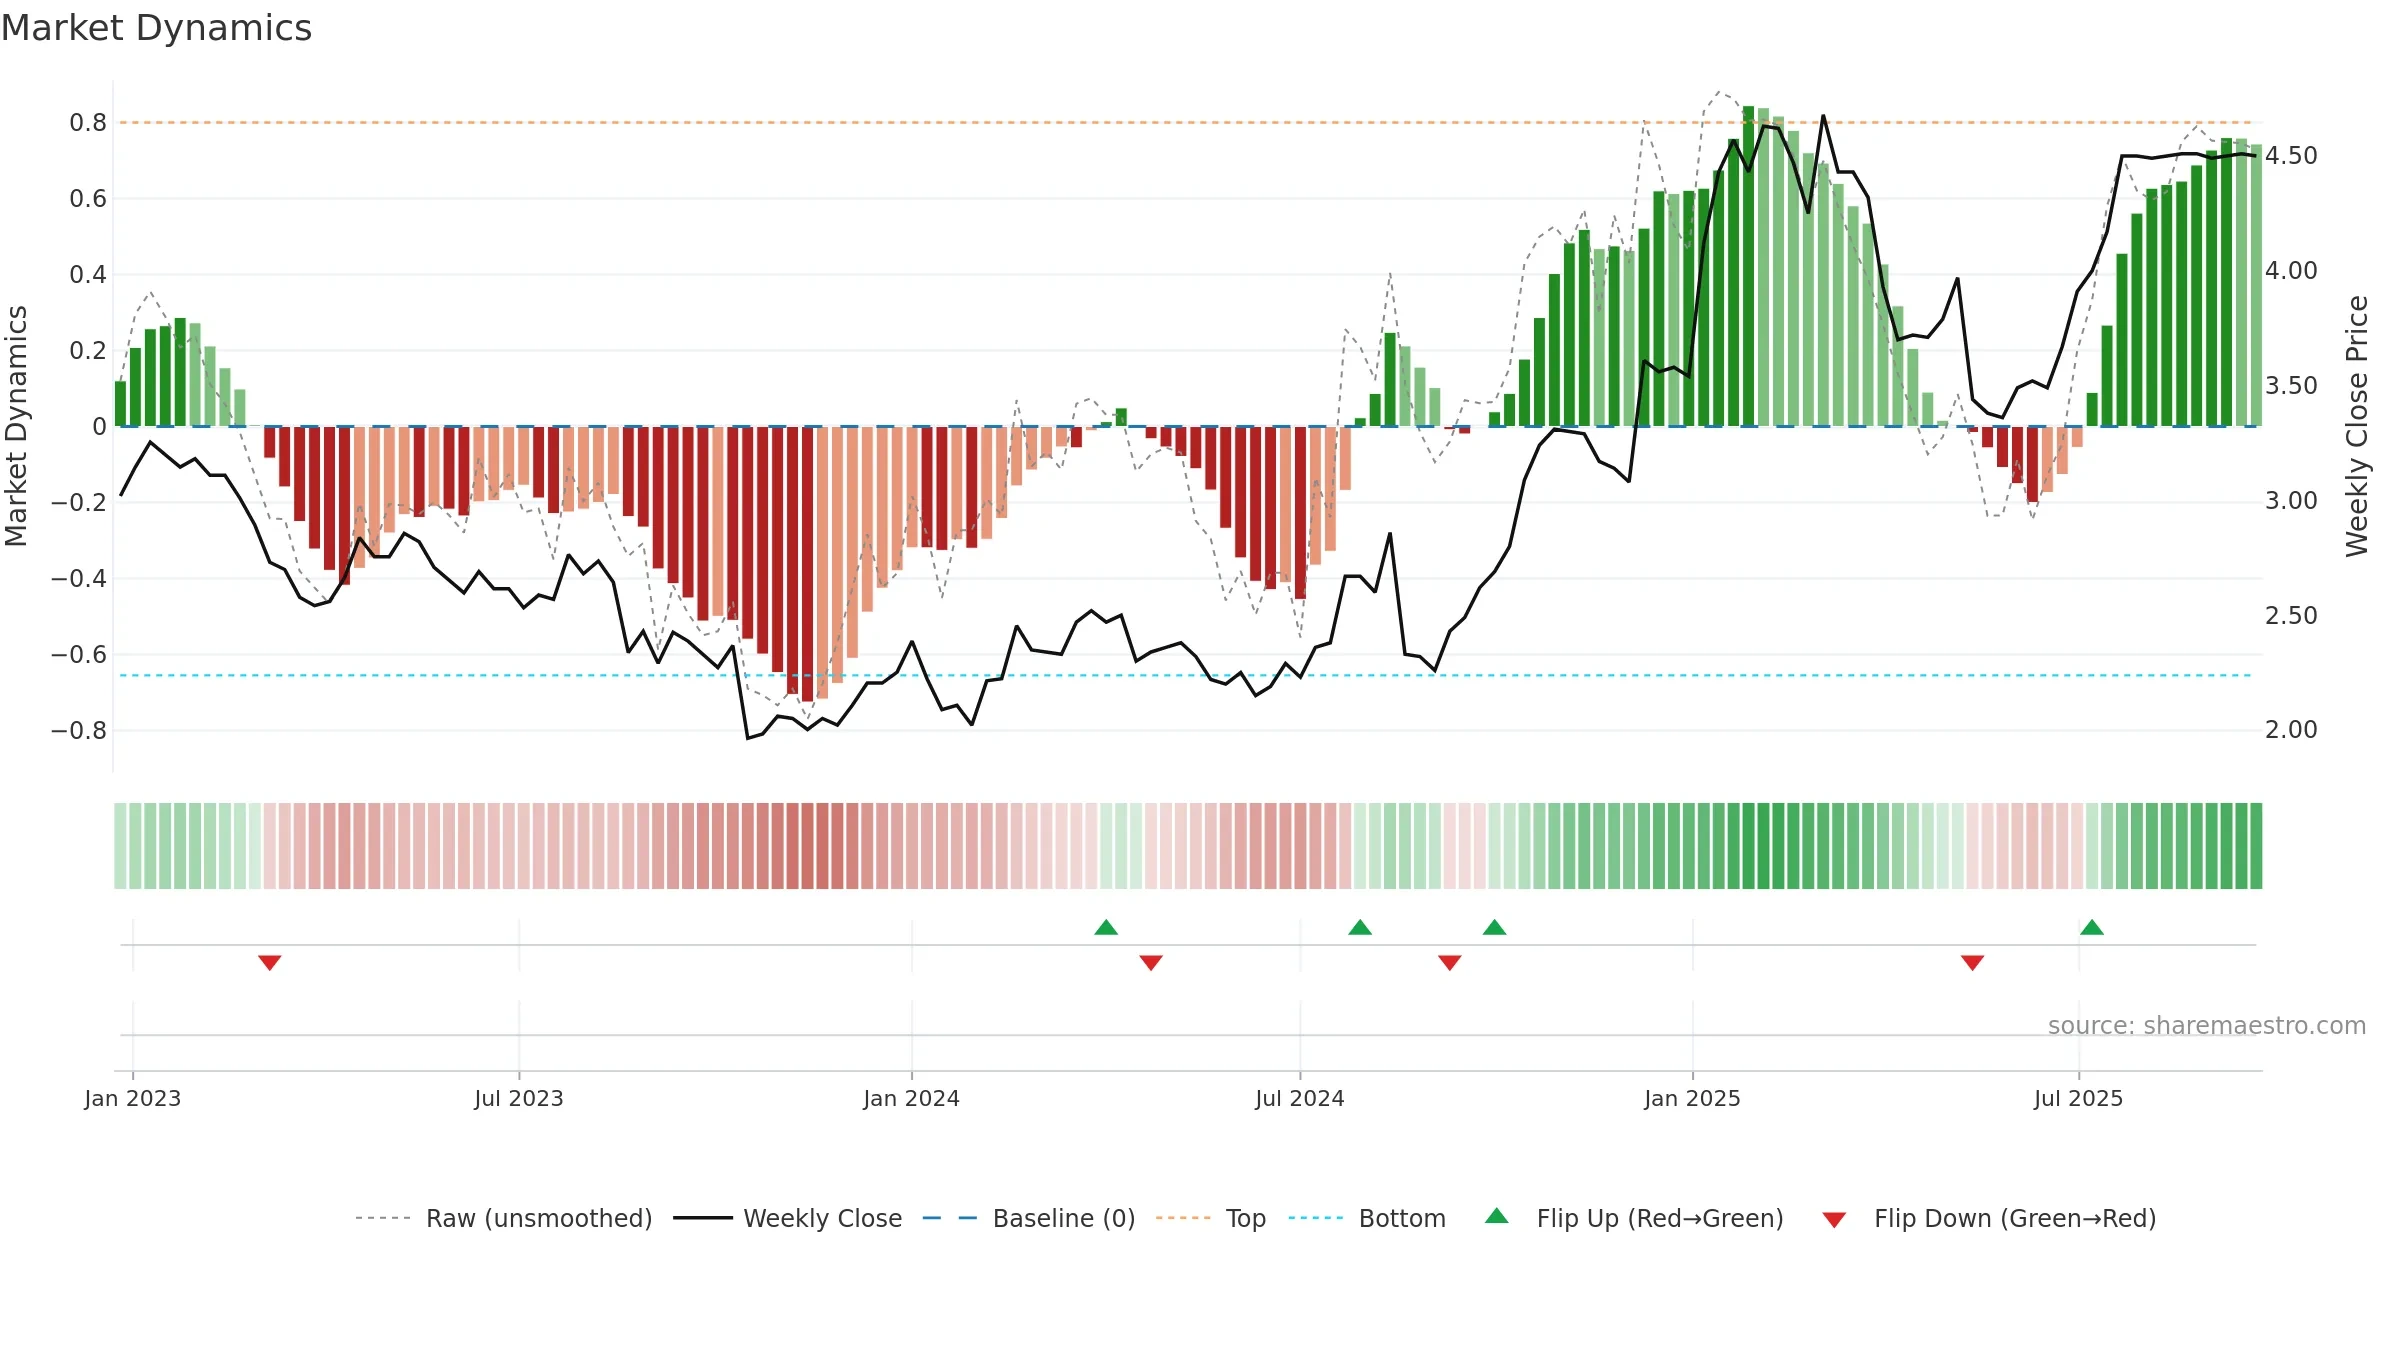Click the green flip-up marker near August 2024
This screenshot has width=2400, height=1350.
[x=1360, y=927]
